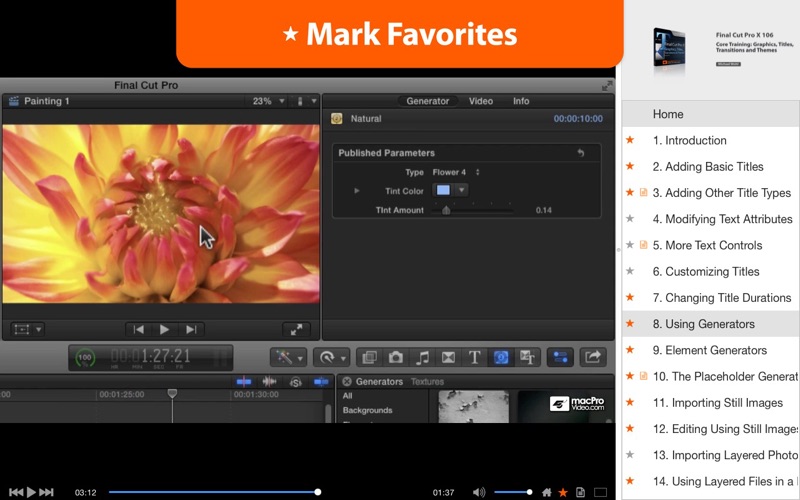Select the Backgrounds generators category

[x=367, y=410]
